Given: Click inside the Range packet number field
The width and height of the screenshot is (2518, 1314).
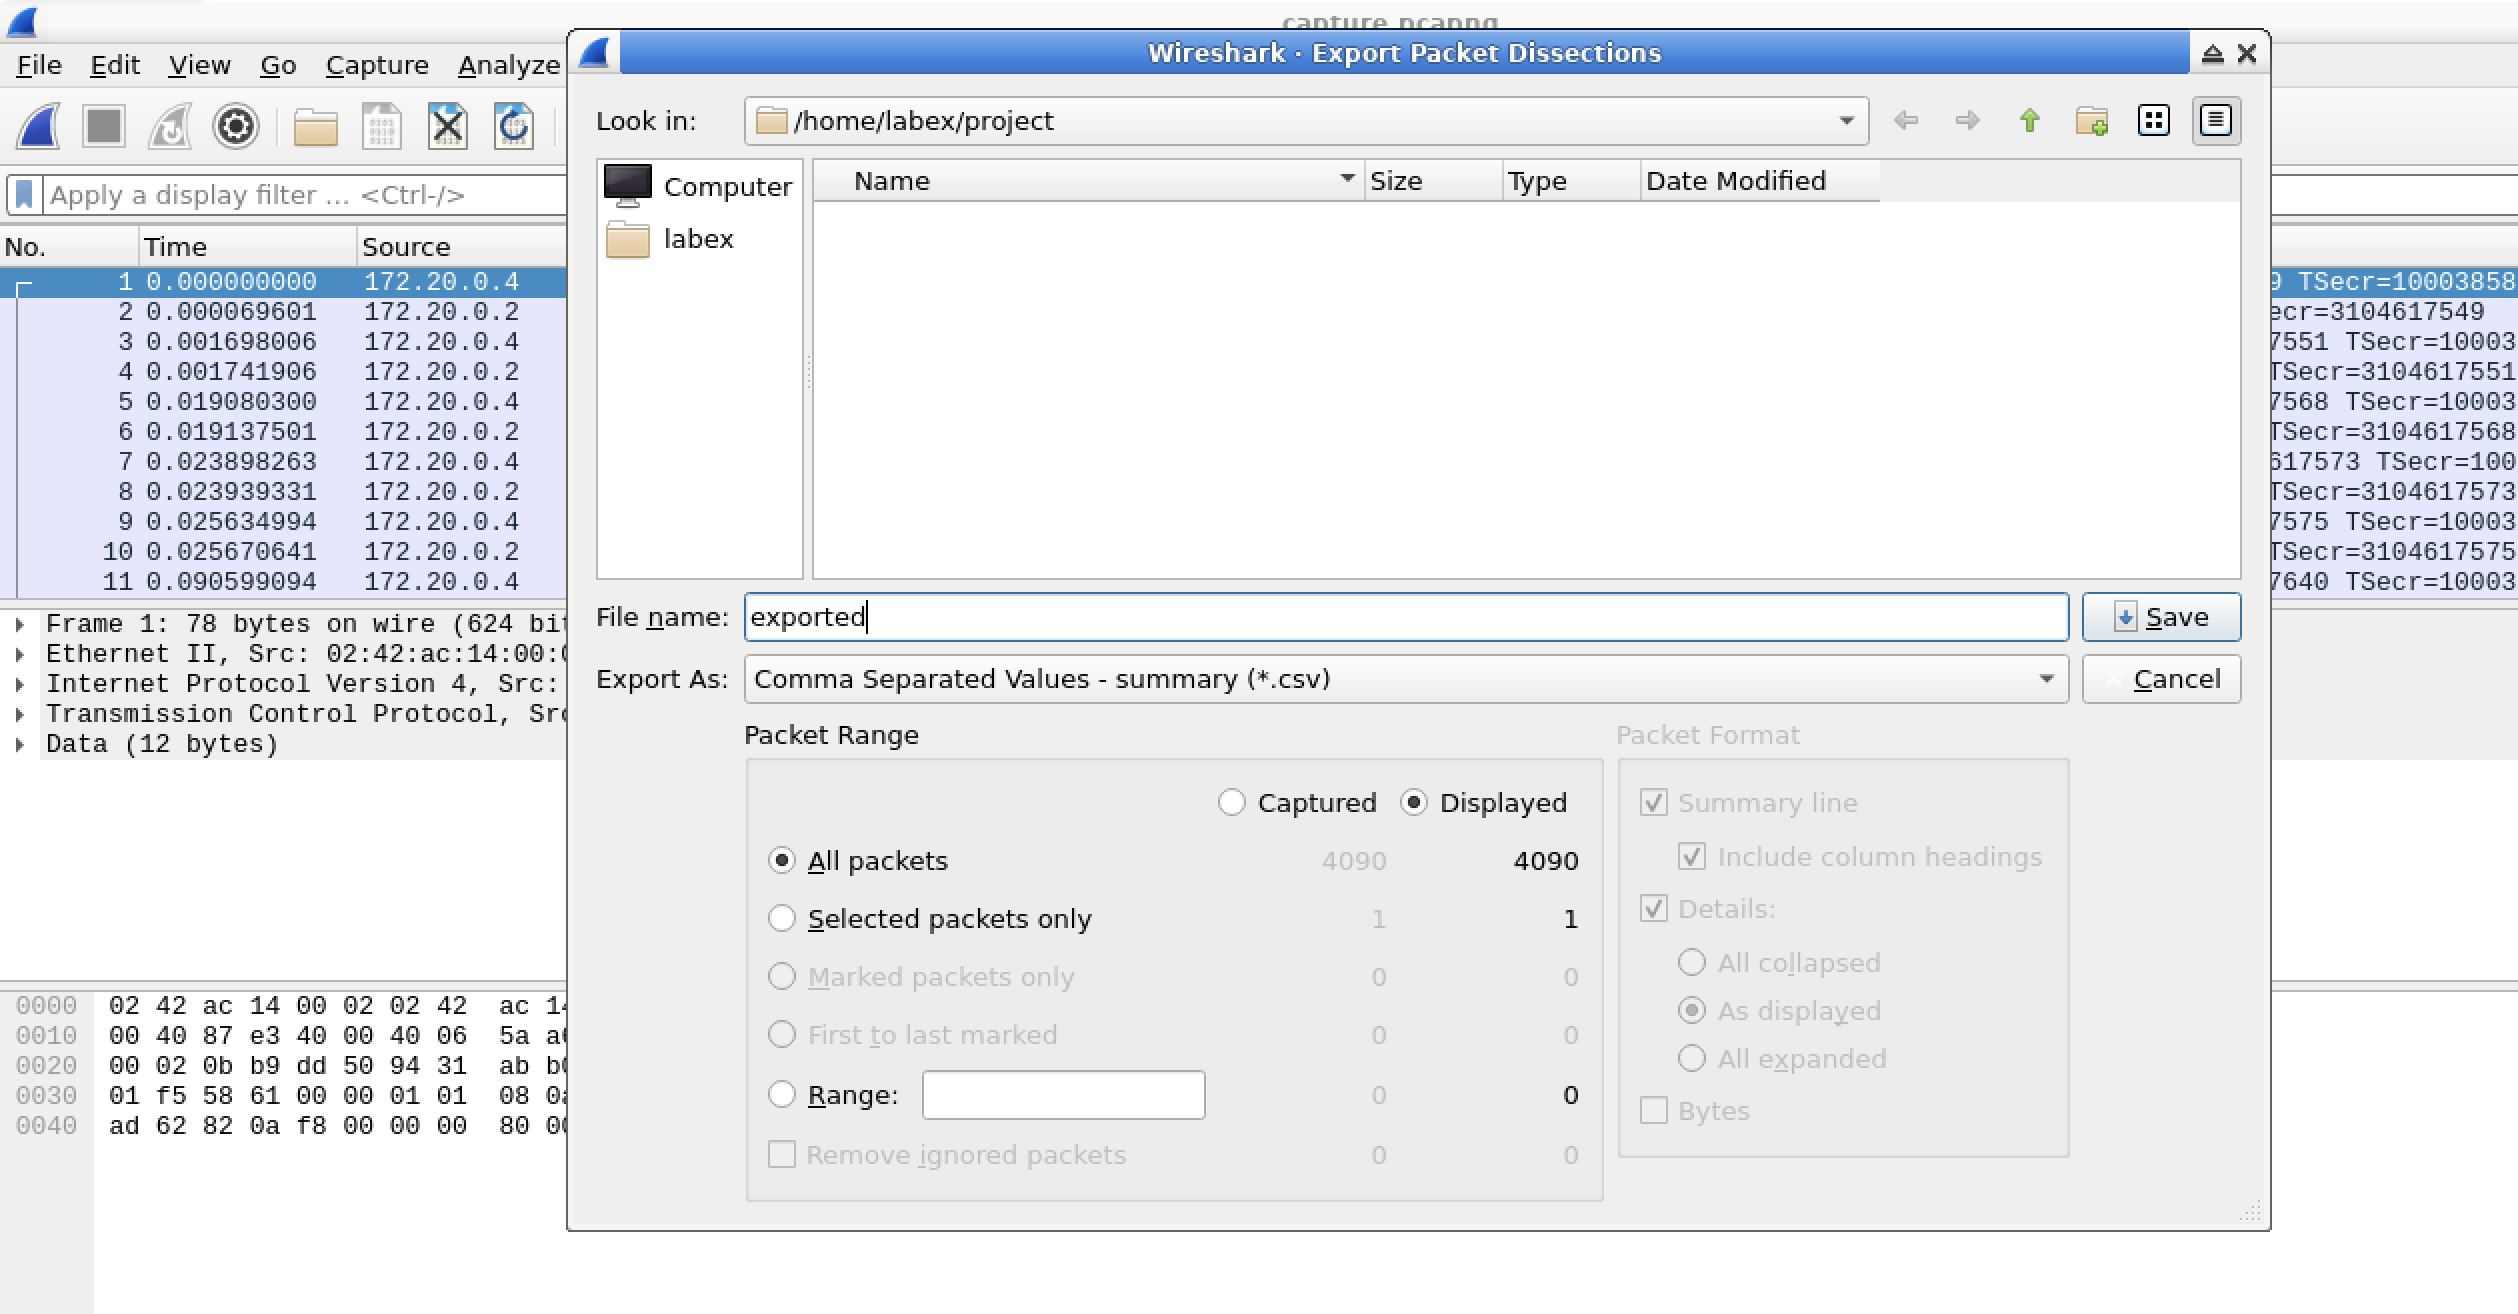Looking at the screenshot, I should point(1063,1095).
